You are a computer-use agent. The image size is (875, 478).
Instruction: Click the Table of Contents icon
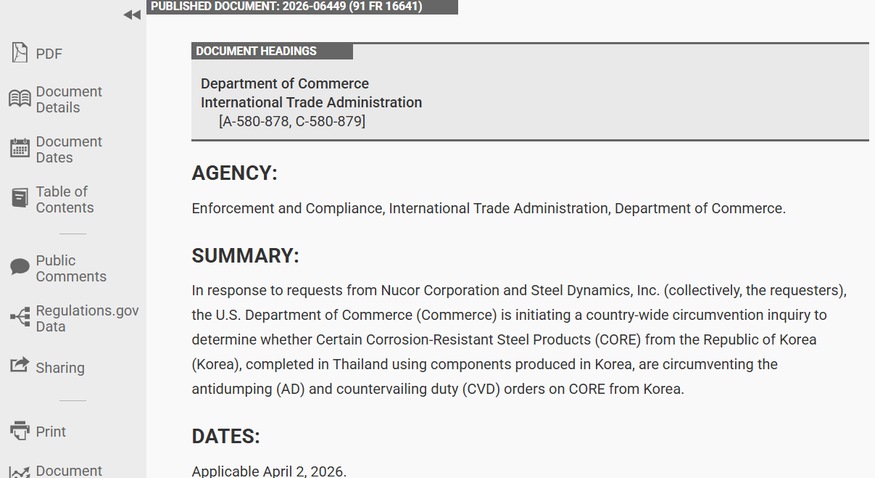point(19,199)
